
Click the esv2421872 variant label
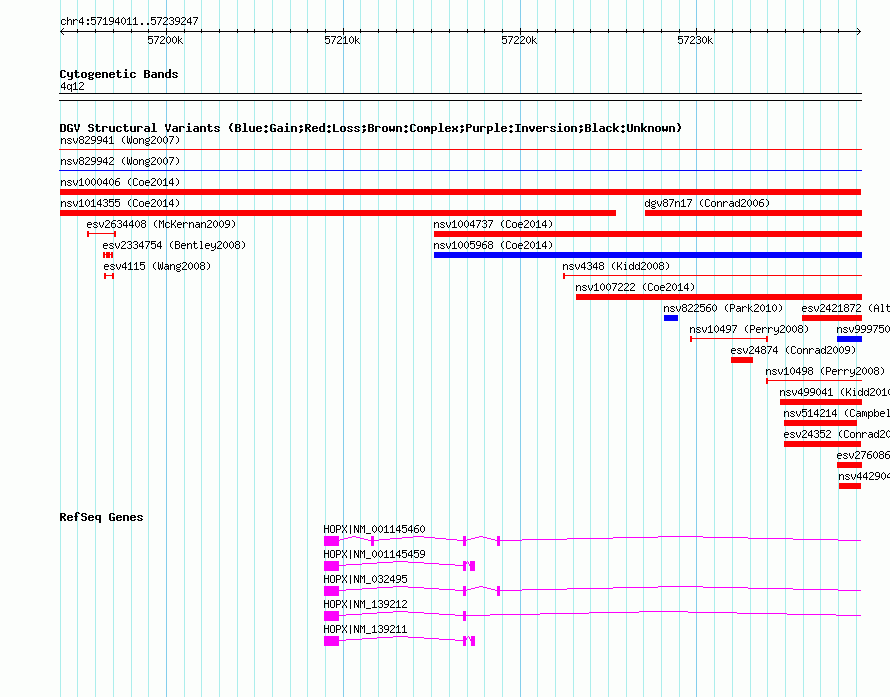(846, 308)
